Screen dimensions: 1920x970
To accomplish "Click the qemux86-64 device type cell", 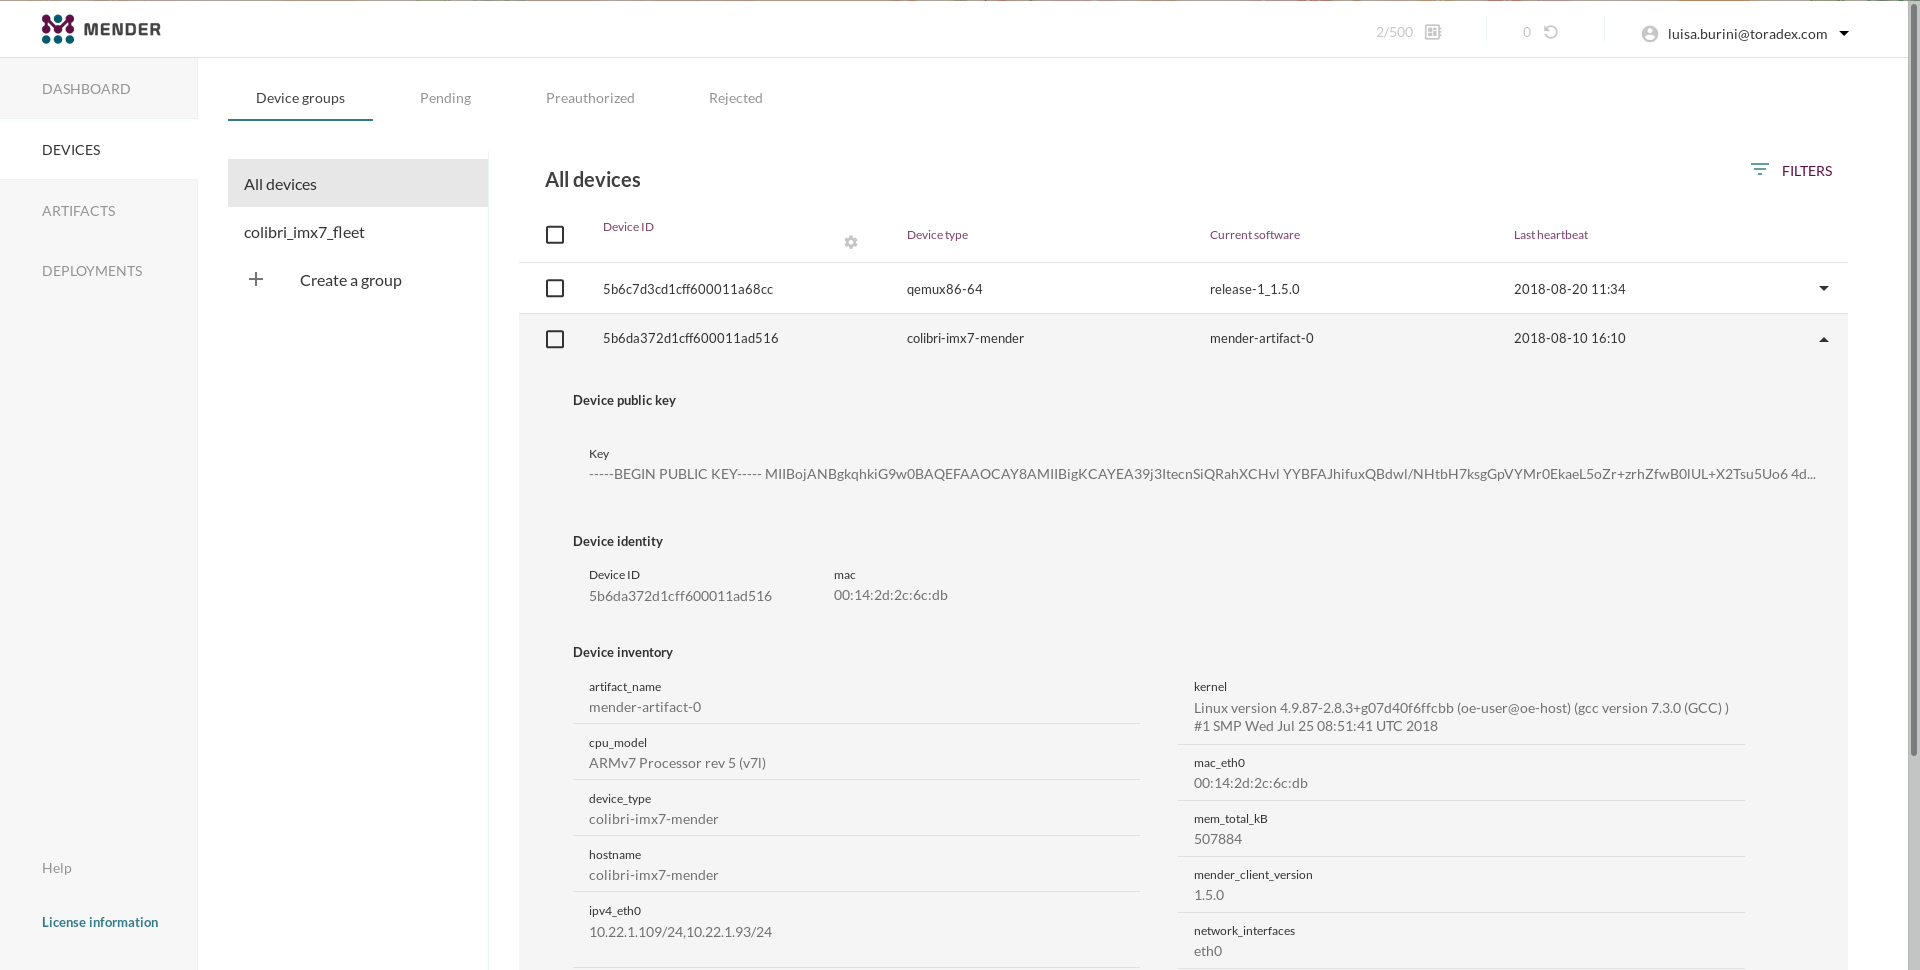I will (945, 289).
